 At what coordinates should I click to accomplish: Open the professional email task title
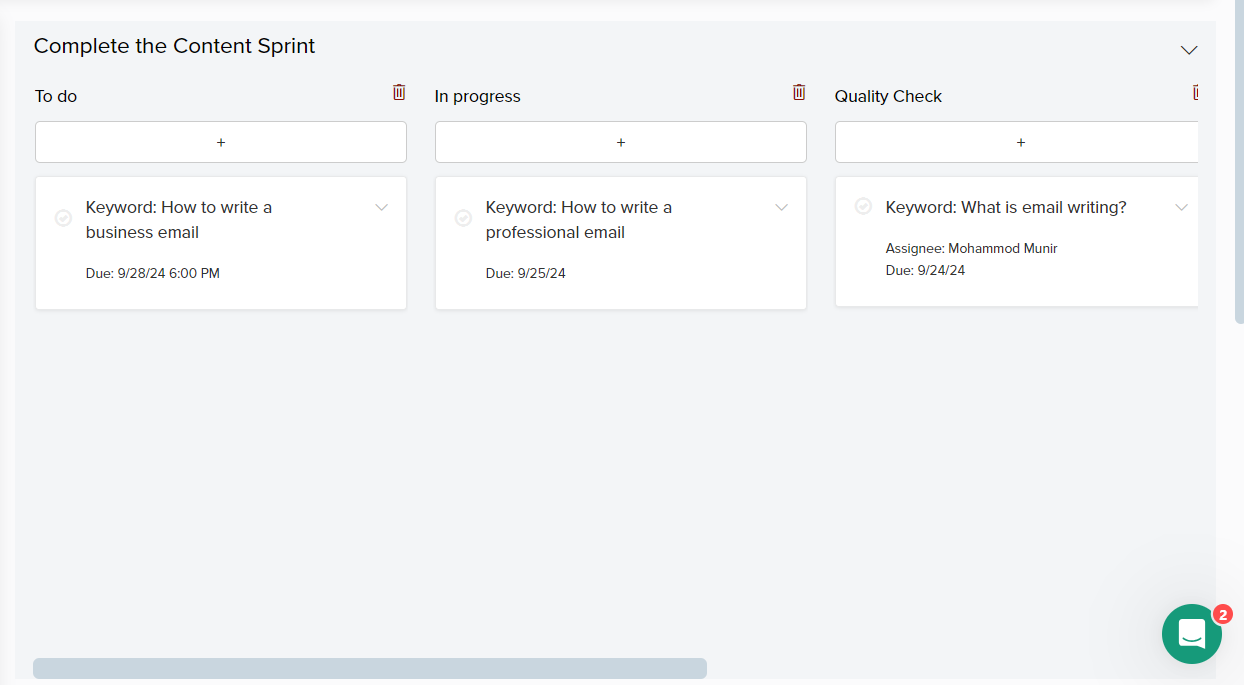click(x=578, y=220)
